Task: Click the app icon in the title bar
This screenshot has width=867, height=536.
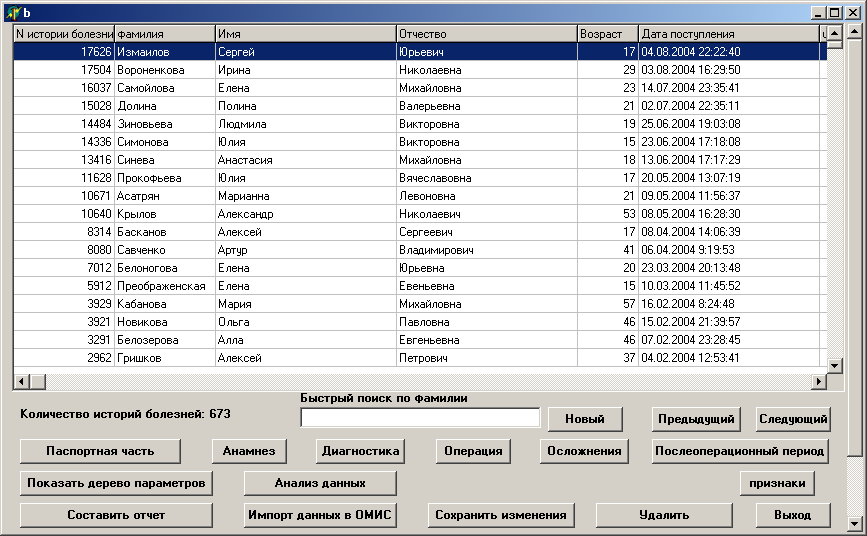Action: [13, 13]
